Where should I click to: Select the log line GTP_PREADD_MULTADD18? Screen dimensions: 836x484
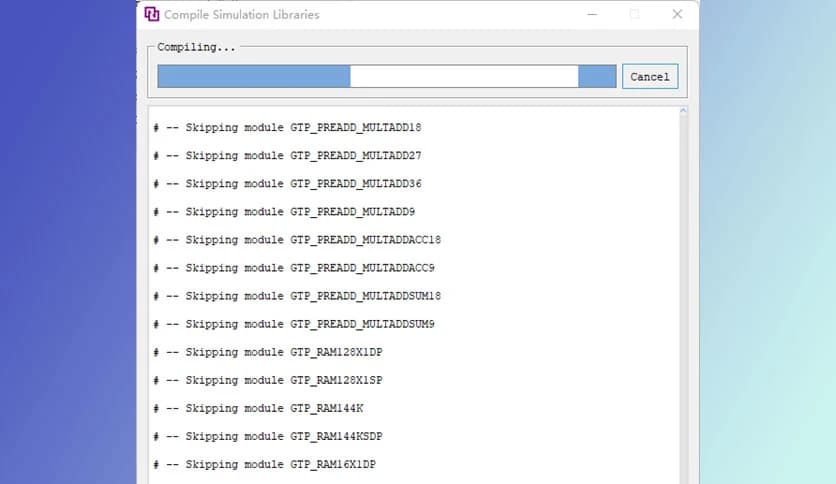tap(287, 127)
